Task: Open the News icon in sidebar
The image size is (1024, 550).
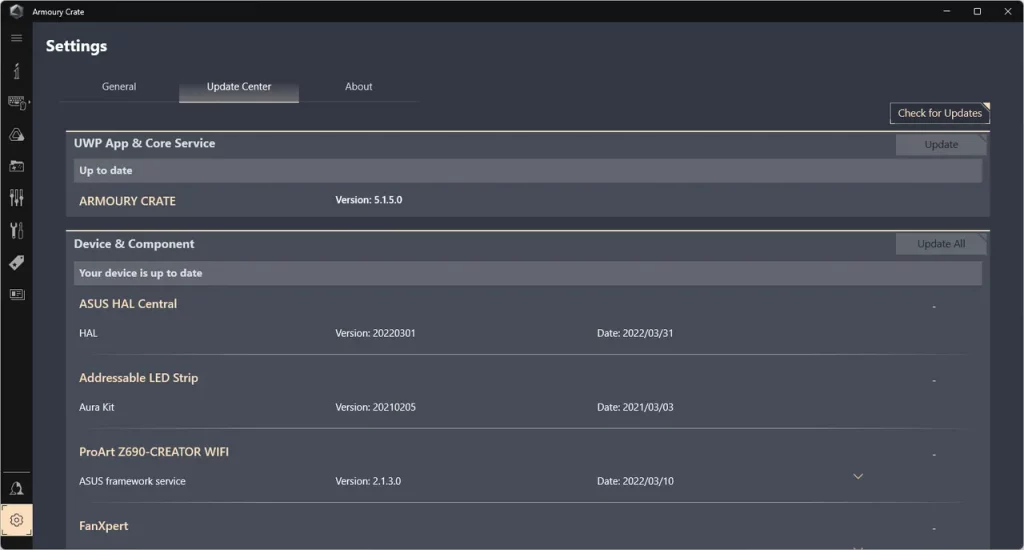Action: click(x=16, y=295)
